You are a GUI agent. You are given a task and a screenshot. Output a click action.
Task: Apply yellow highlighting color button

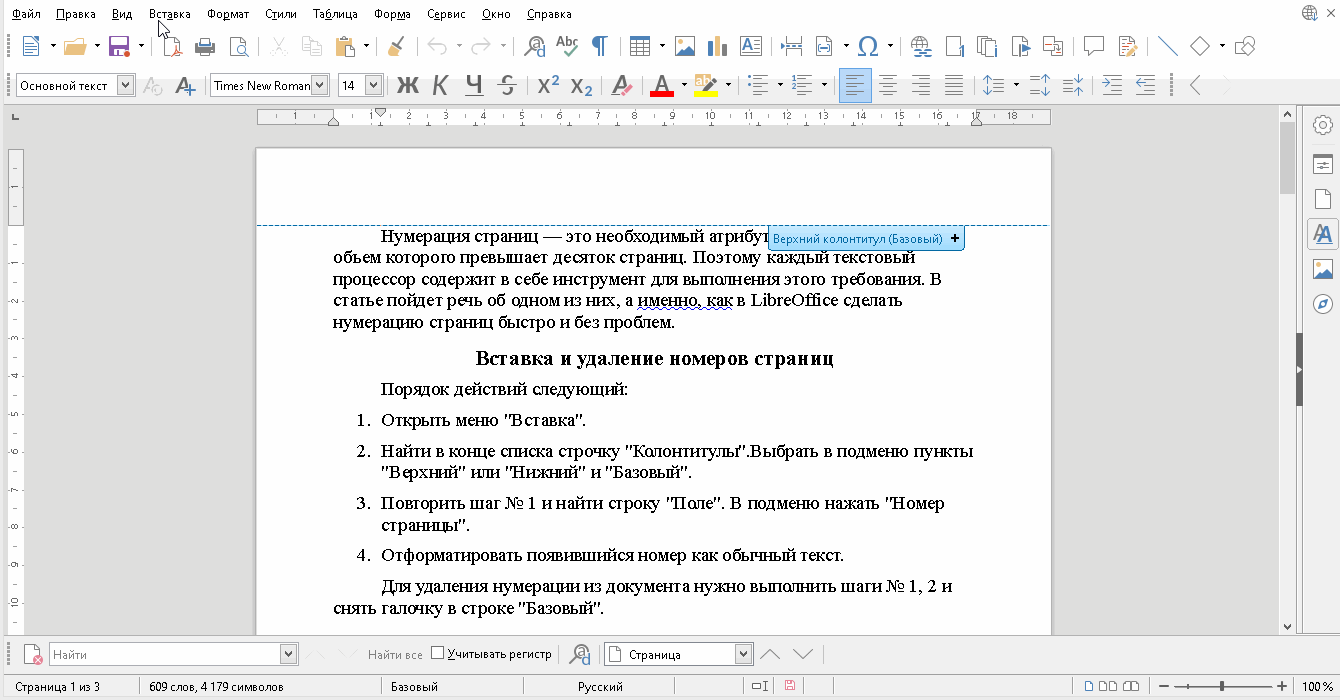pyautogui.click(x=705, y=86)
